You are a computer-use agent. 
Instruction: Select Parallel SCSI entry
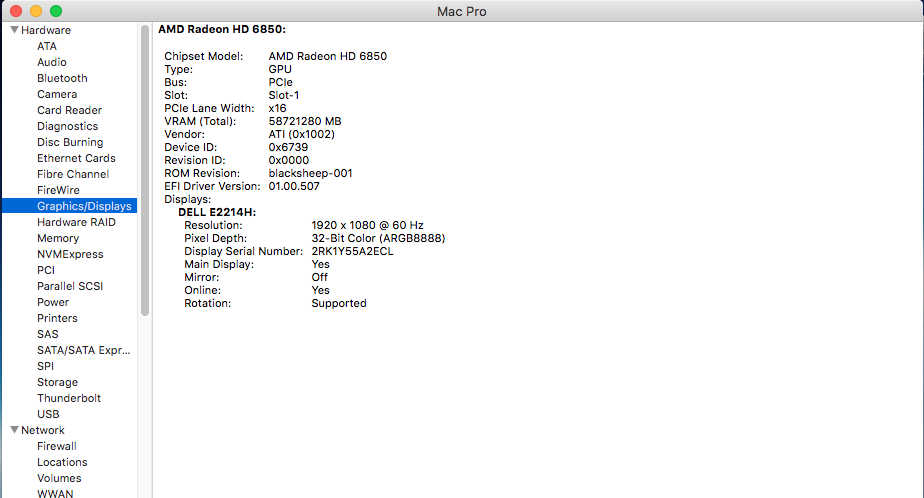click(x=70, y=286)
